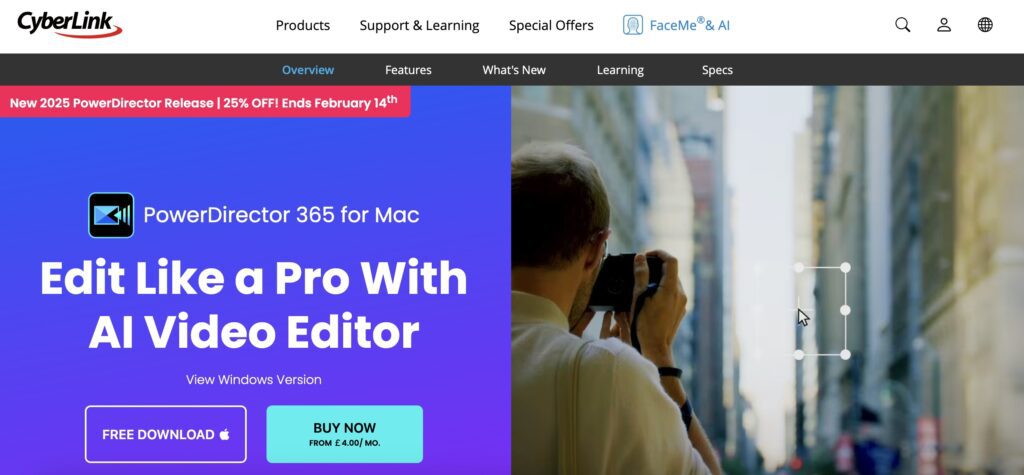Open the What's New tab
Viewport: 1024px width, 475px height.
pos(514,70)
